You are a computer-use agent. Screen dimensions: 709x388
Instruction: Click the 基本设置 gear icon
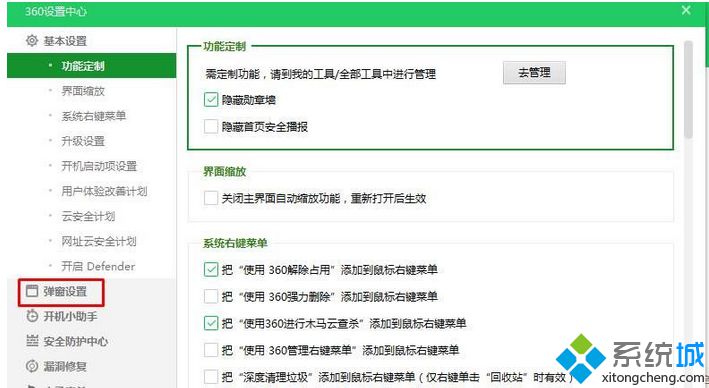tap(32, 41)
